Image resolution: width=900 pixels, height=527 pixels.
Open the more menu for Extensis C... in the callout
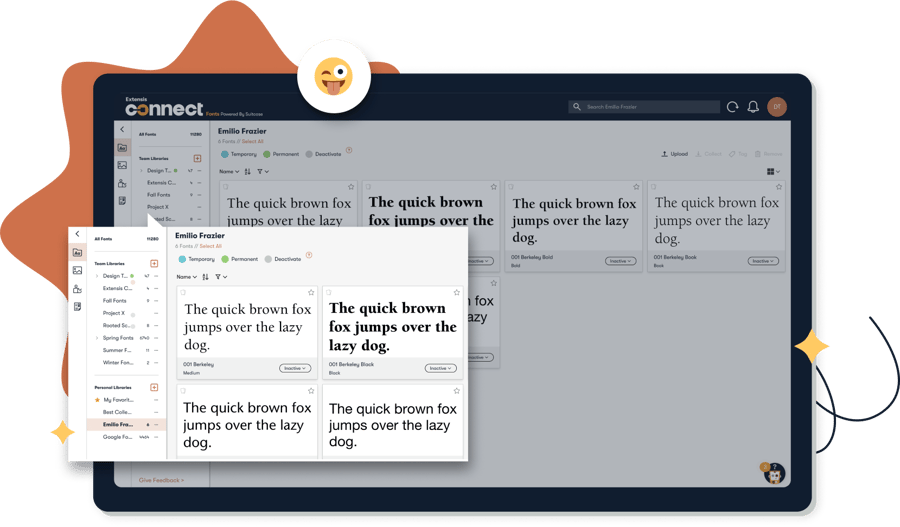(156, 289)
